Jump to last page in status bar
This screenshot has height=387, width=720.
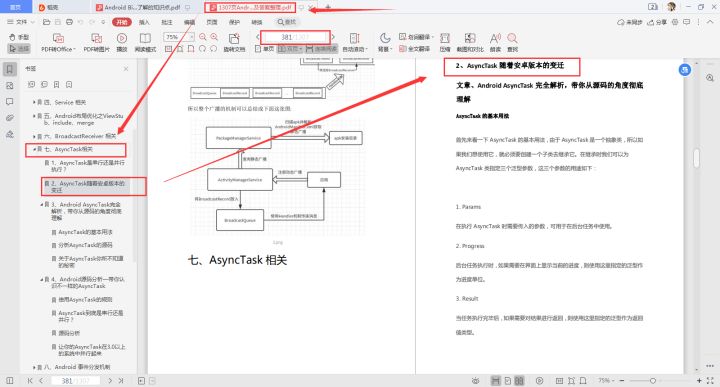click(x=121, y=381)
